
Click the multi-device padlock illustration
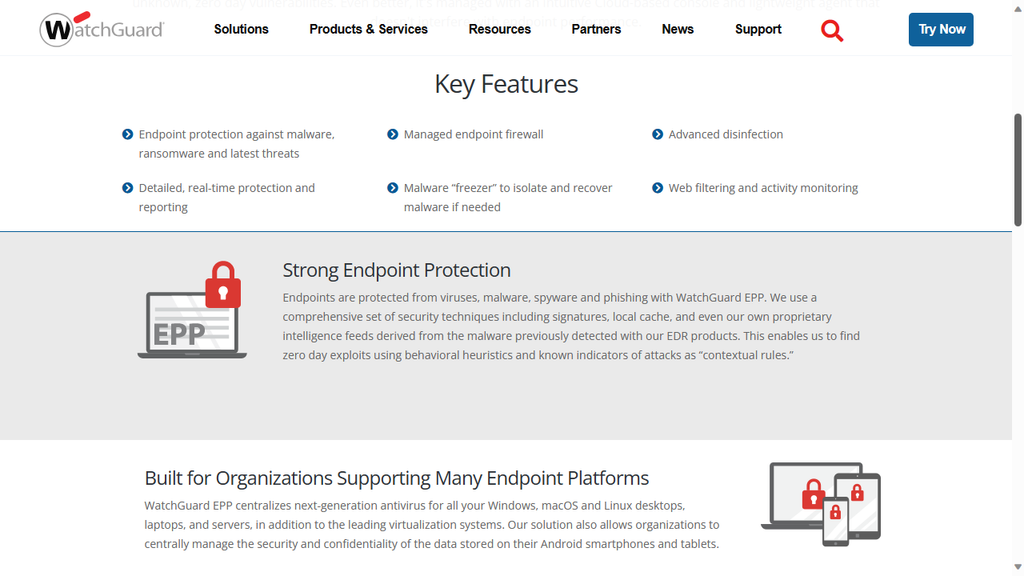tap(822, 503)
